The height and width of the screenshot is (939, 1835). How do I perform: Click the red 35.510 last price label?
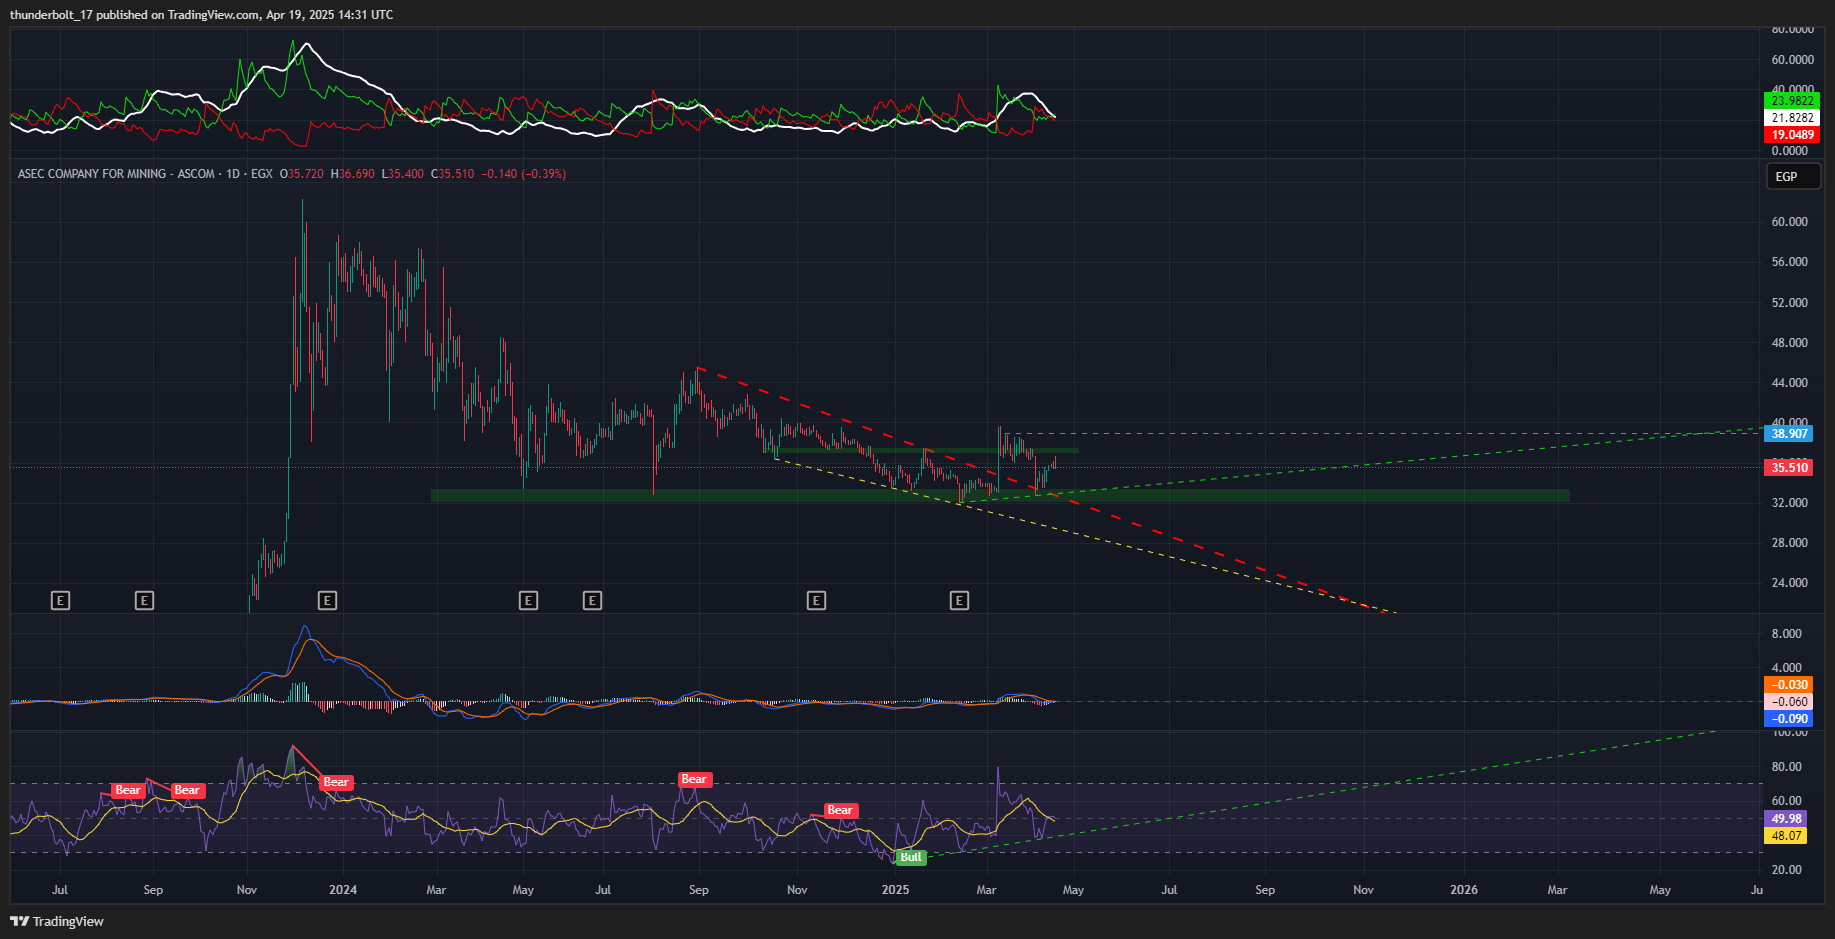pyautogui.click(x=1789, y=467)
